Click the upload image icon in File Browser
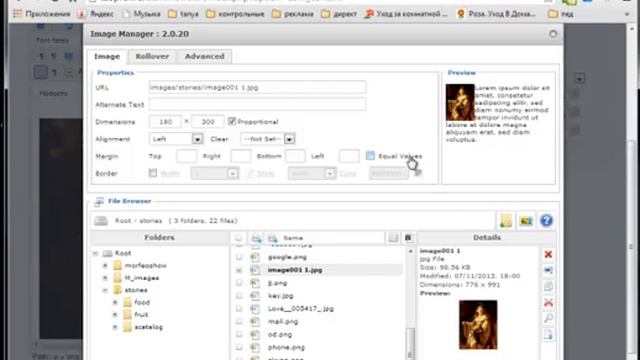Image resolution: width=640 pixels, height=360 pixels. (x=526, y=221)
